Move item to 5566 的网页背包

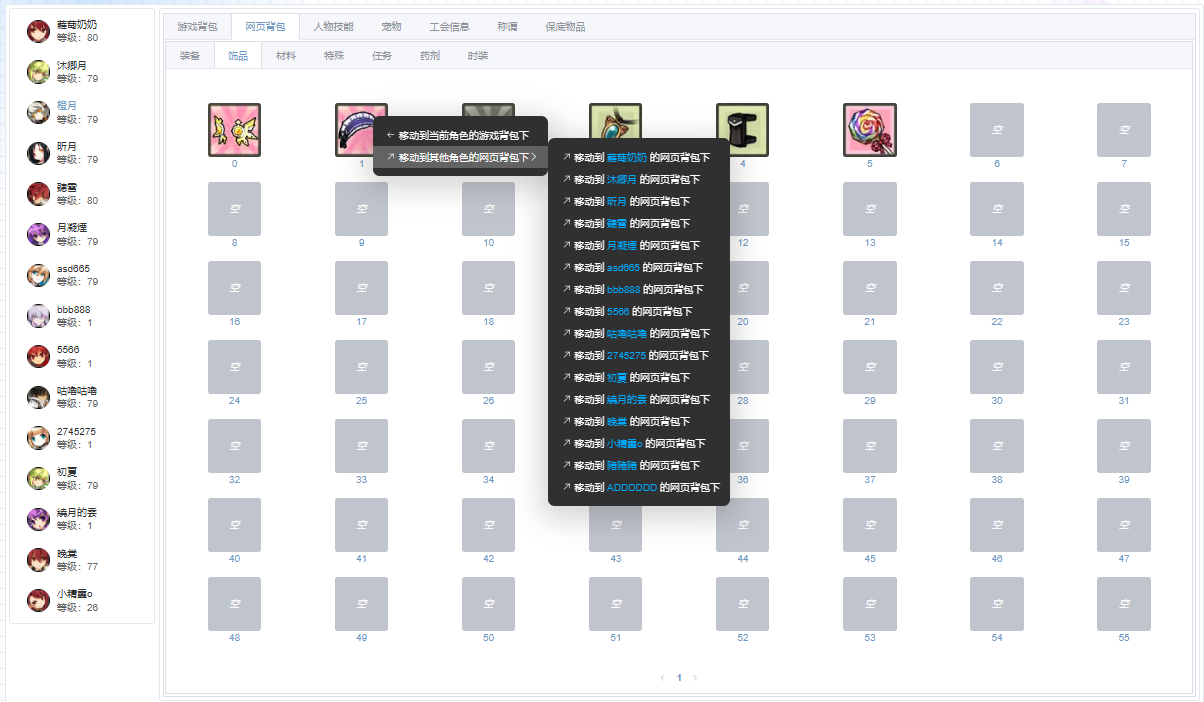(x=639, y=311)
